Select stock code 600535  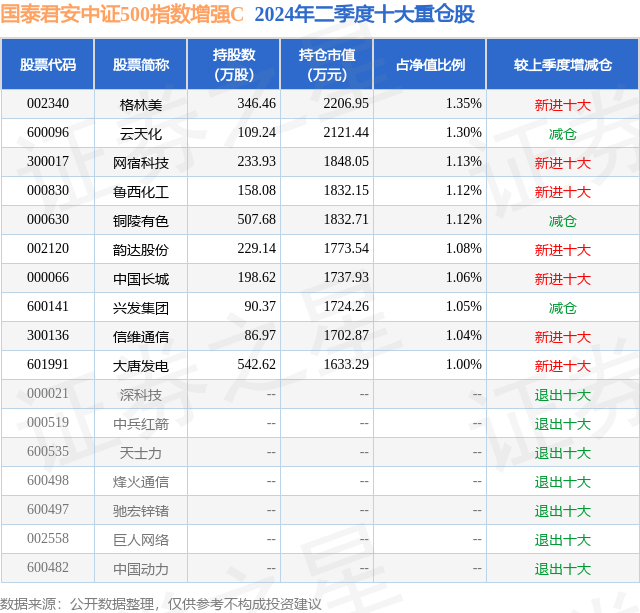[48, 451]
